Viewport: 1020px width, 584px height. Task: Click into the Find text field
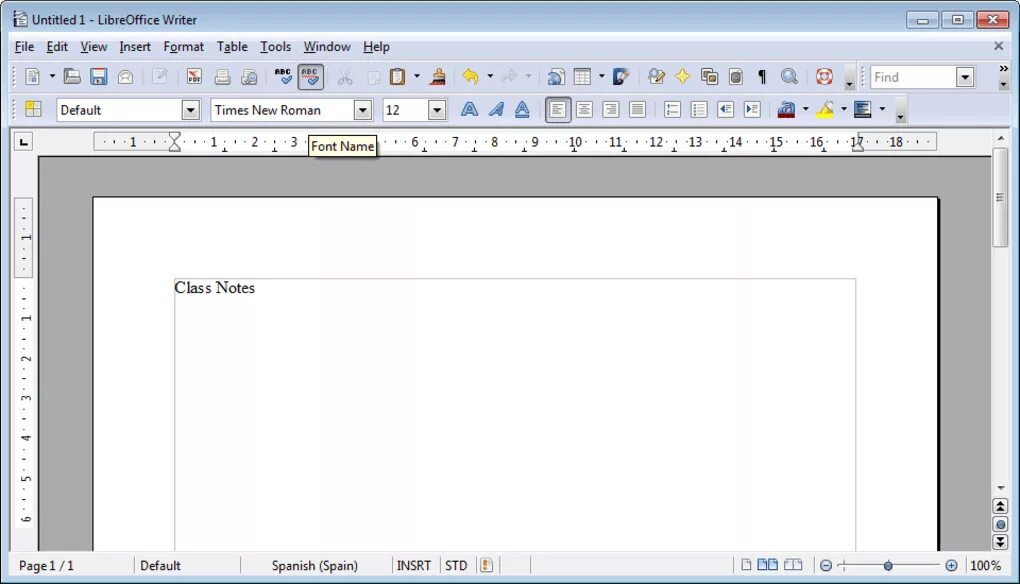[914, 77]
